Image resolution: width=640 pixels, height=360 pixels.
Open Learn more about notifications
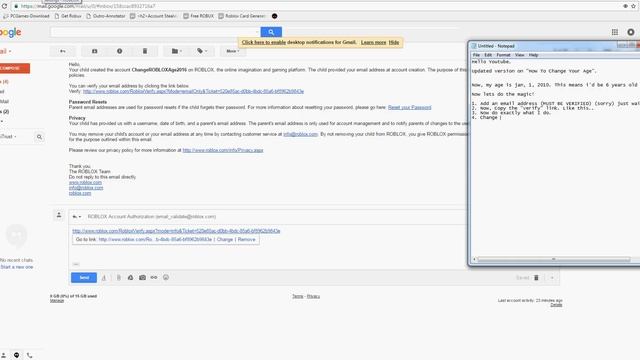pyautogui.click(x=373, y=42)
